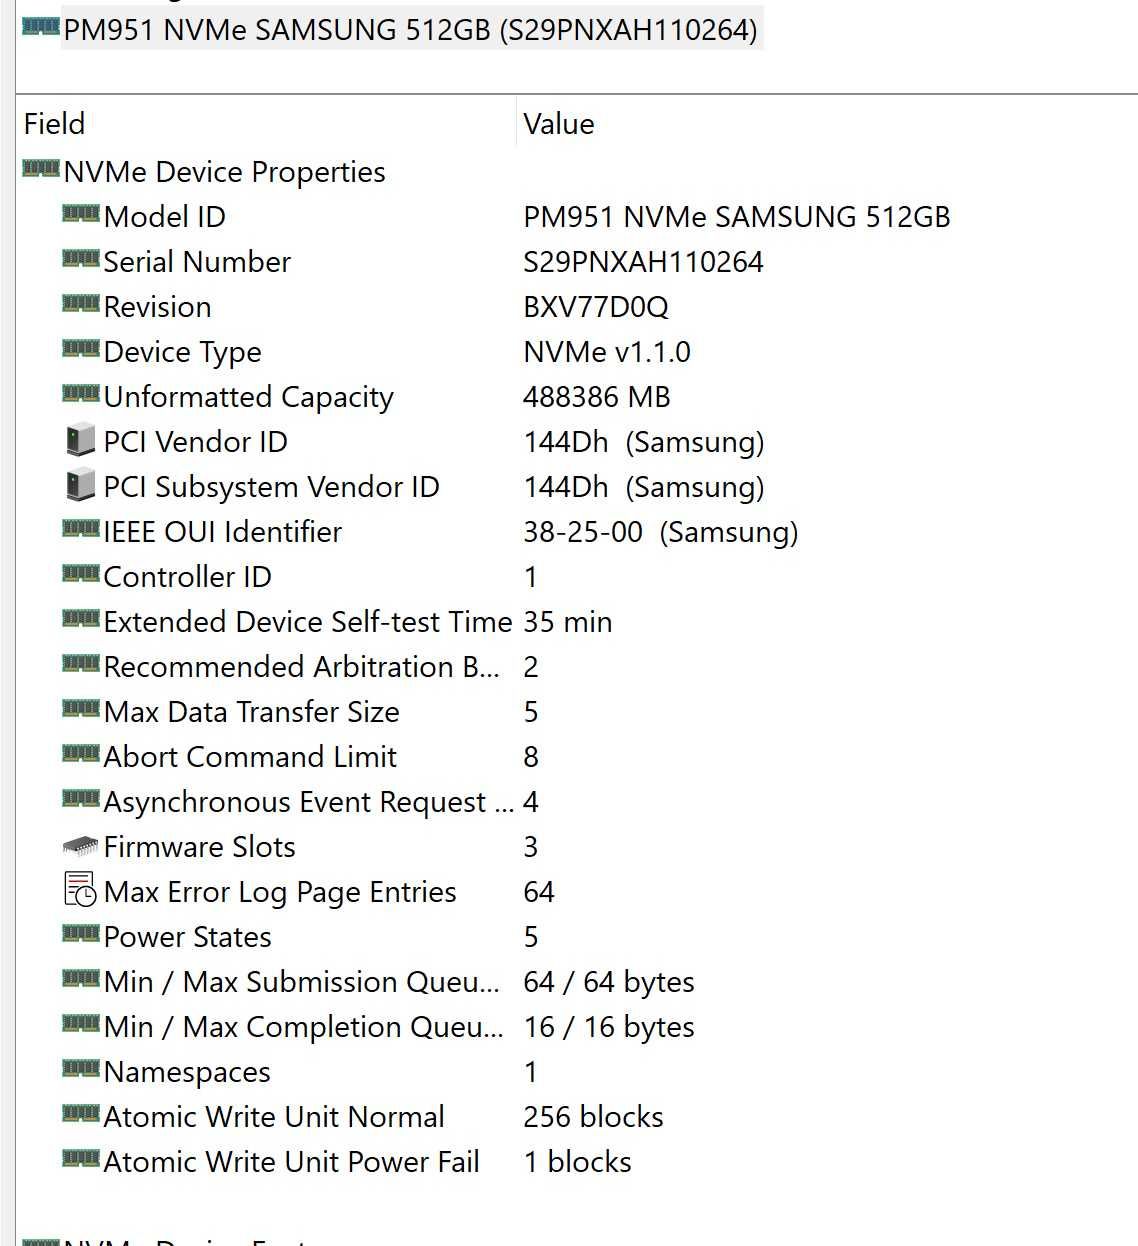Select the Namespaces field label

tap(187, 1072)
